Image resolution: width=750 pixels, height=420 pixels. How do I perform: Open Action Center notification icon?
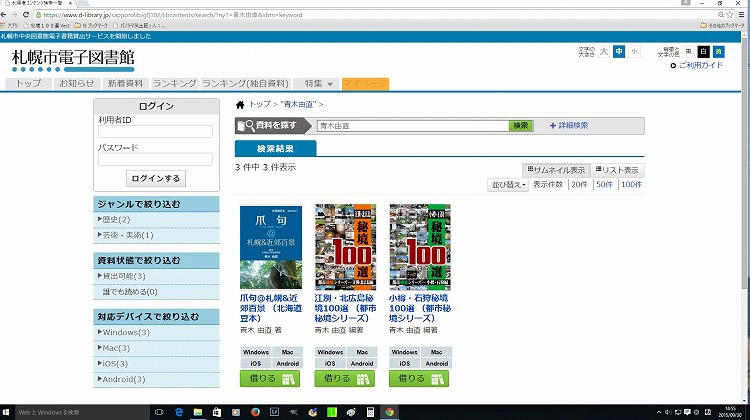[687, 412]
